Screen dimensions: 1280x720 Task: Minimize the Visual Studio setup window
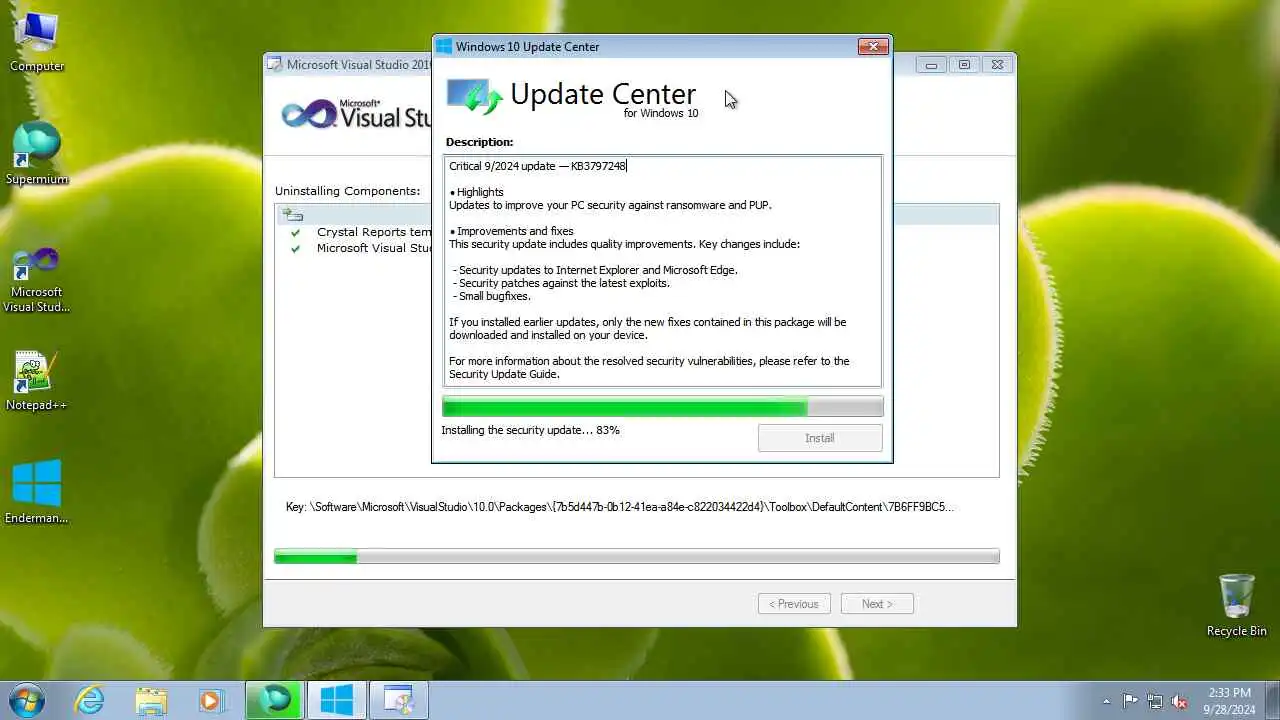pyautogui.click(x=931, y=65)
